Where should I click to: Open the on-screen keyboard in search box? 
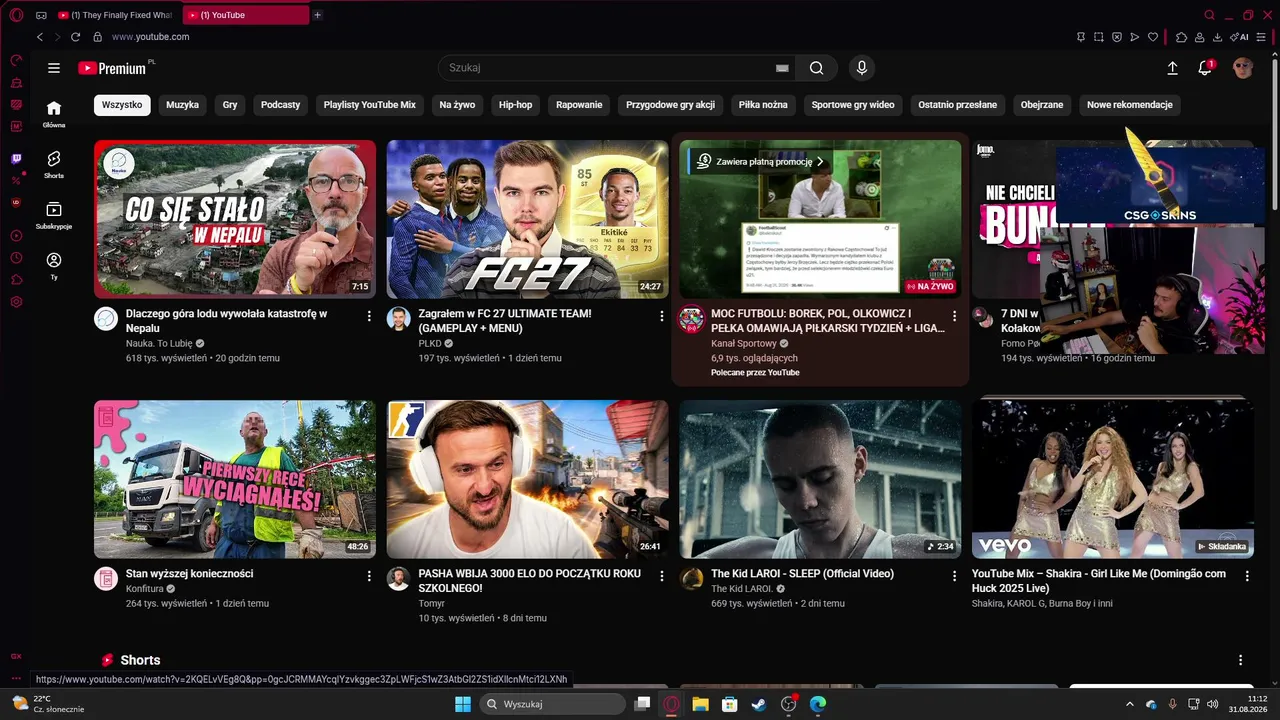click(x=782, y=68)
